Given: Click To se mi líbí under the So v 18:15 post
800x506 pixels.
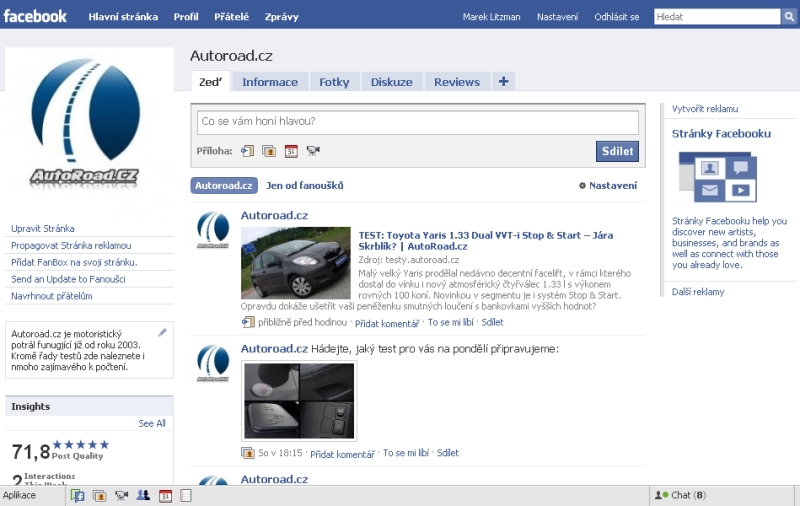Looking at the screenshot, I should (x=406, y=453).
